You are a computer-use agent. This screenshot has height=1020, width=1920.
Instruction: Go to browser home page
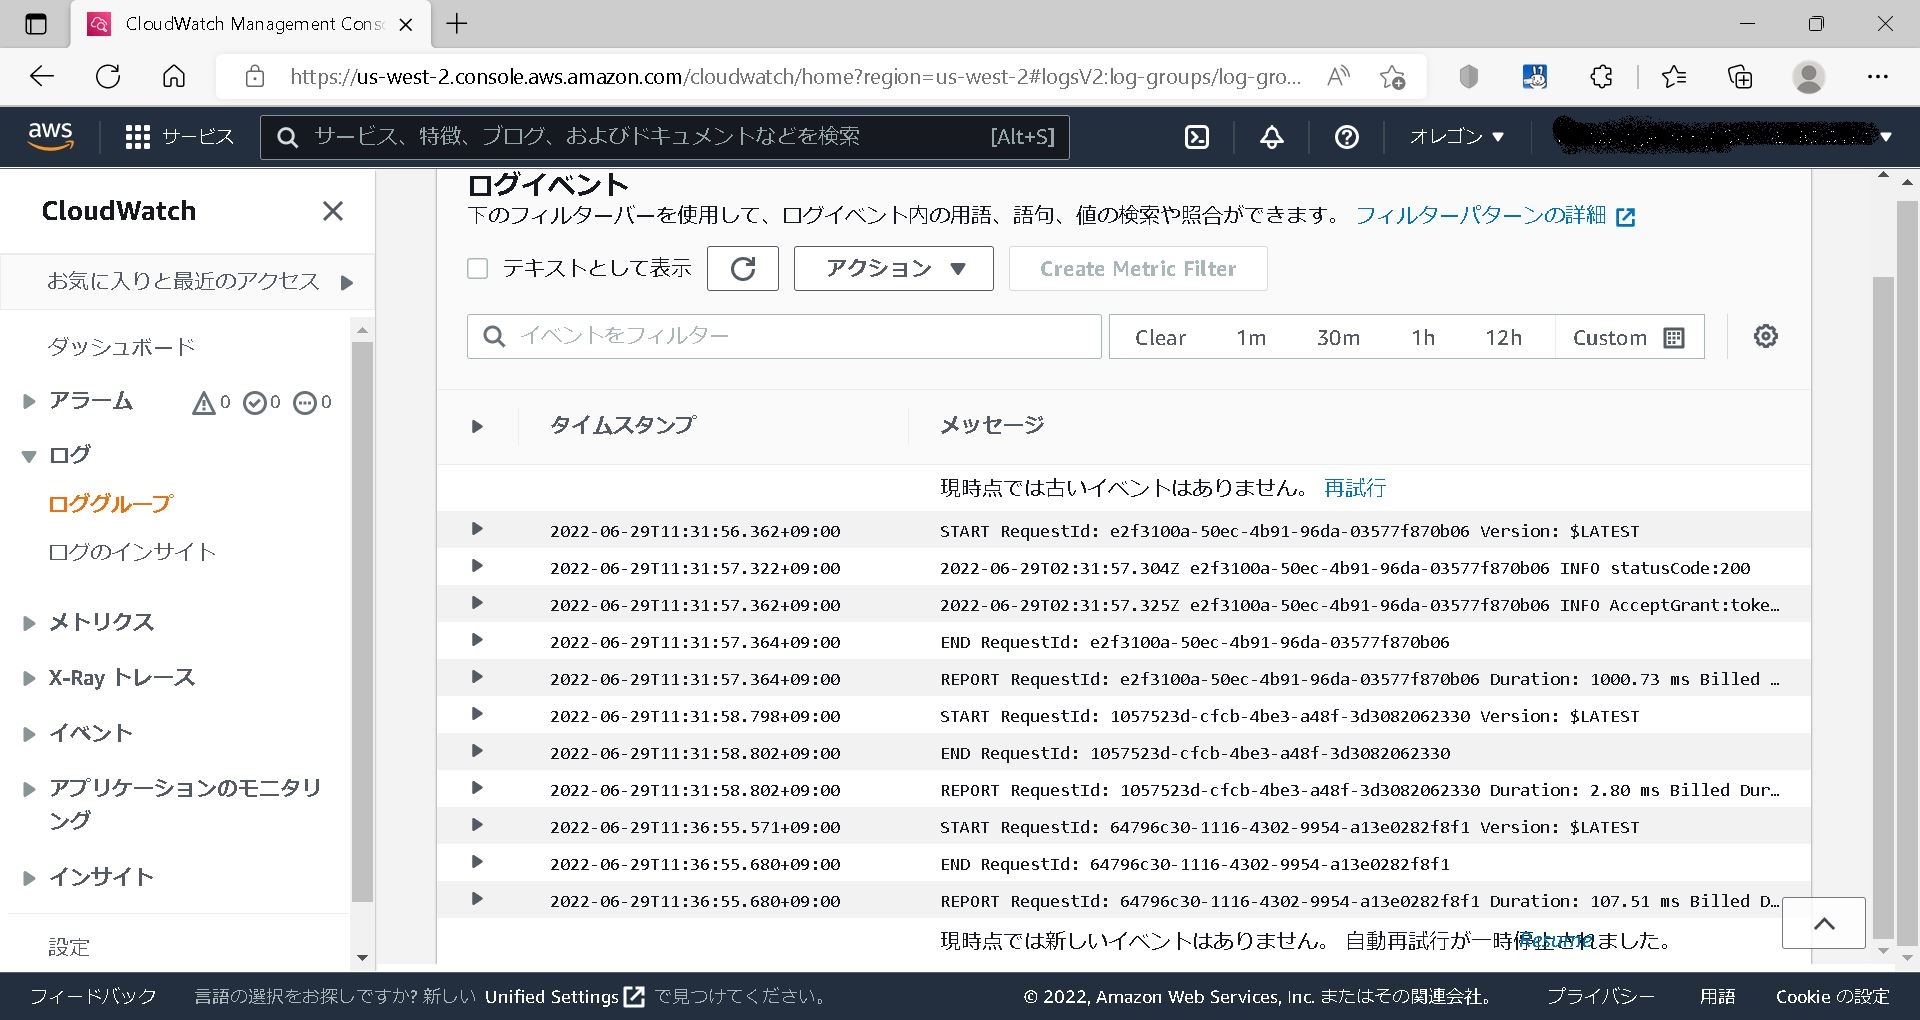click(x=174, y=76)
